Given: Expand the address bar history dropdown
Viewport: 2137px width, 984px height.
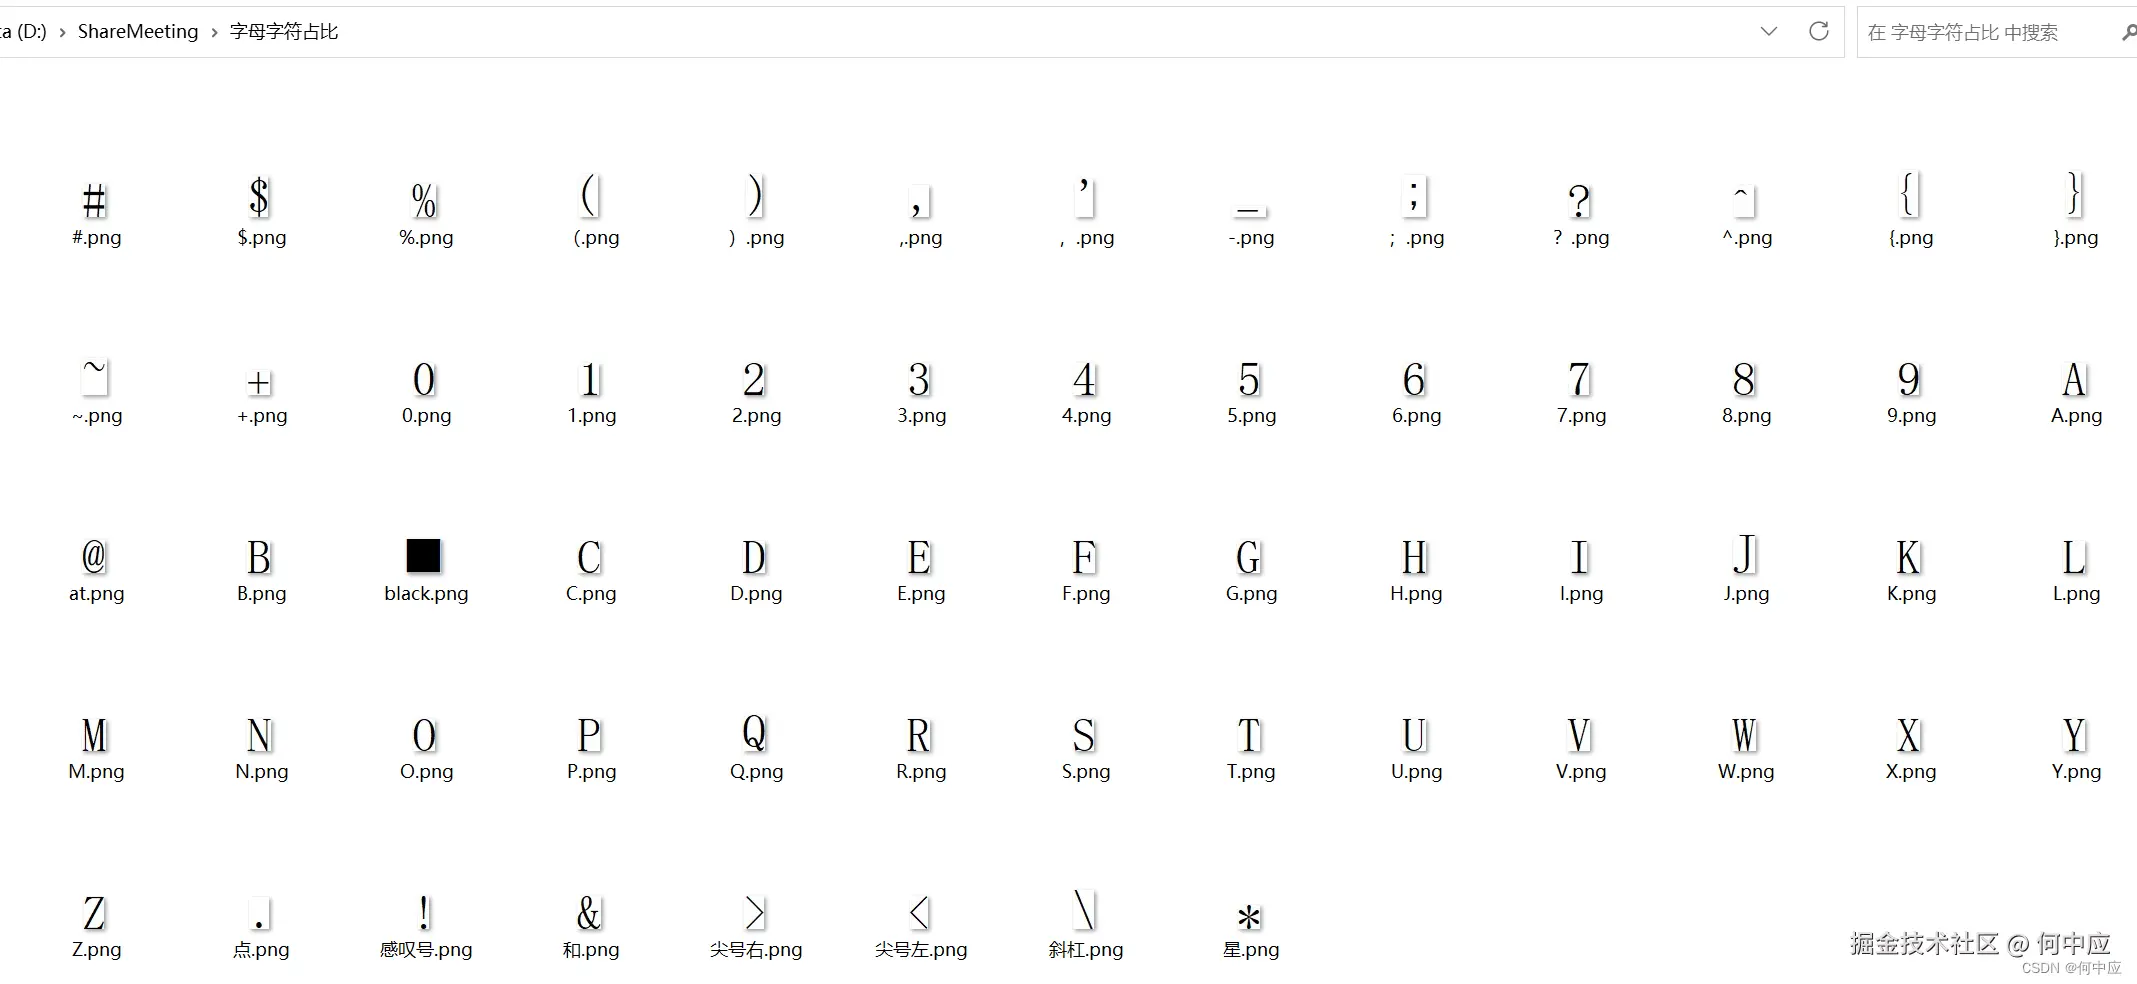Looking at the screenshot, I should click(1768, 31).
